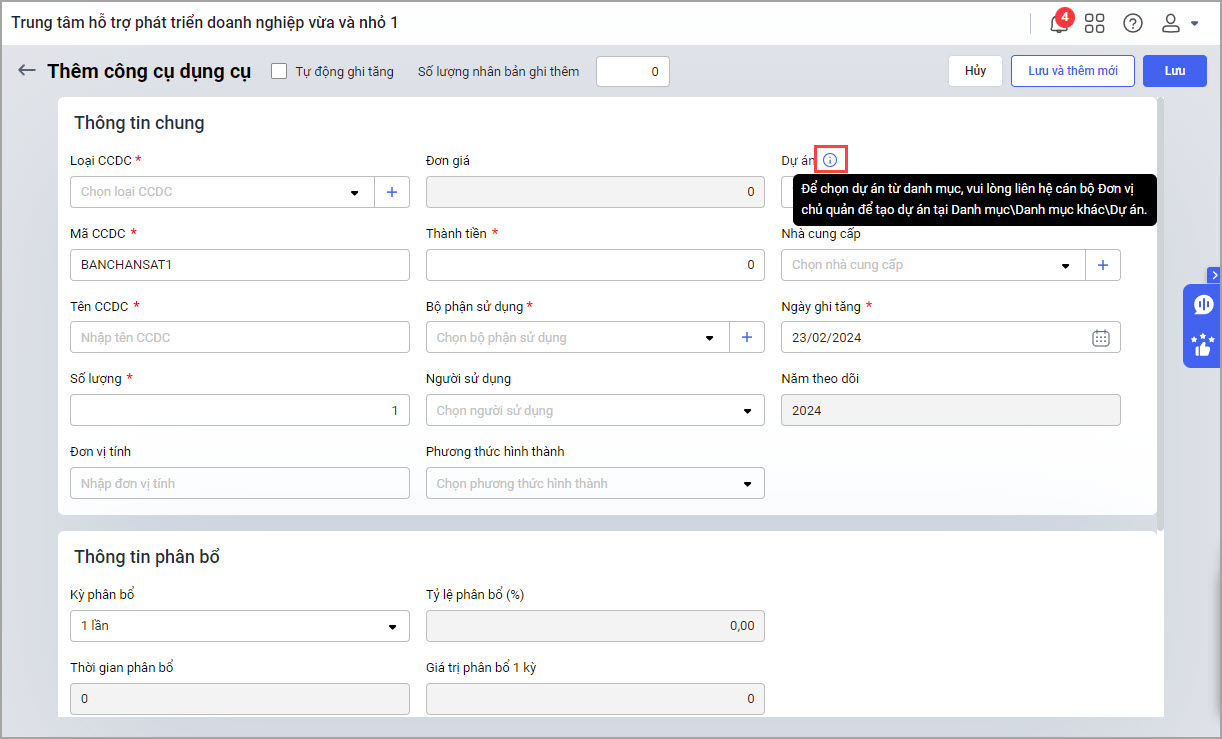Viewport: 1222px width, 739px height.
Task: Toggle the Tự động ghi tăng checkbox
Action: 279,71
